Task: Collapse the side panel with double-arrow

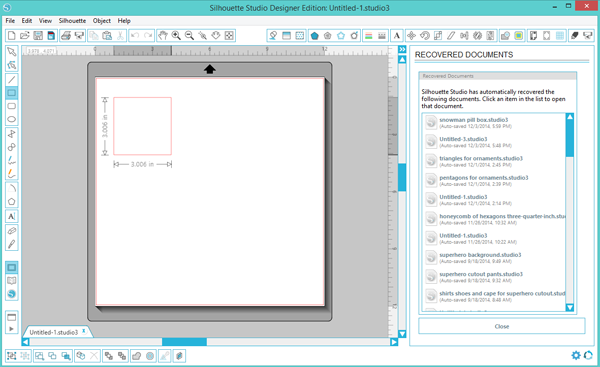Action: 402,49
